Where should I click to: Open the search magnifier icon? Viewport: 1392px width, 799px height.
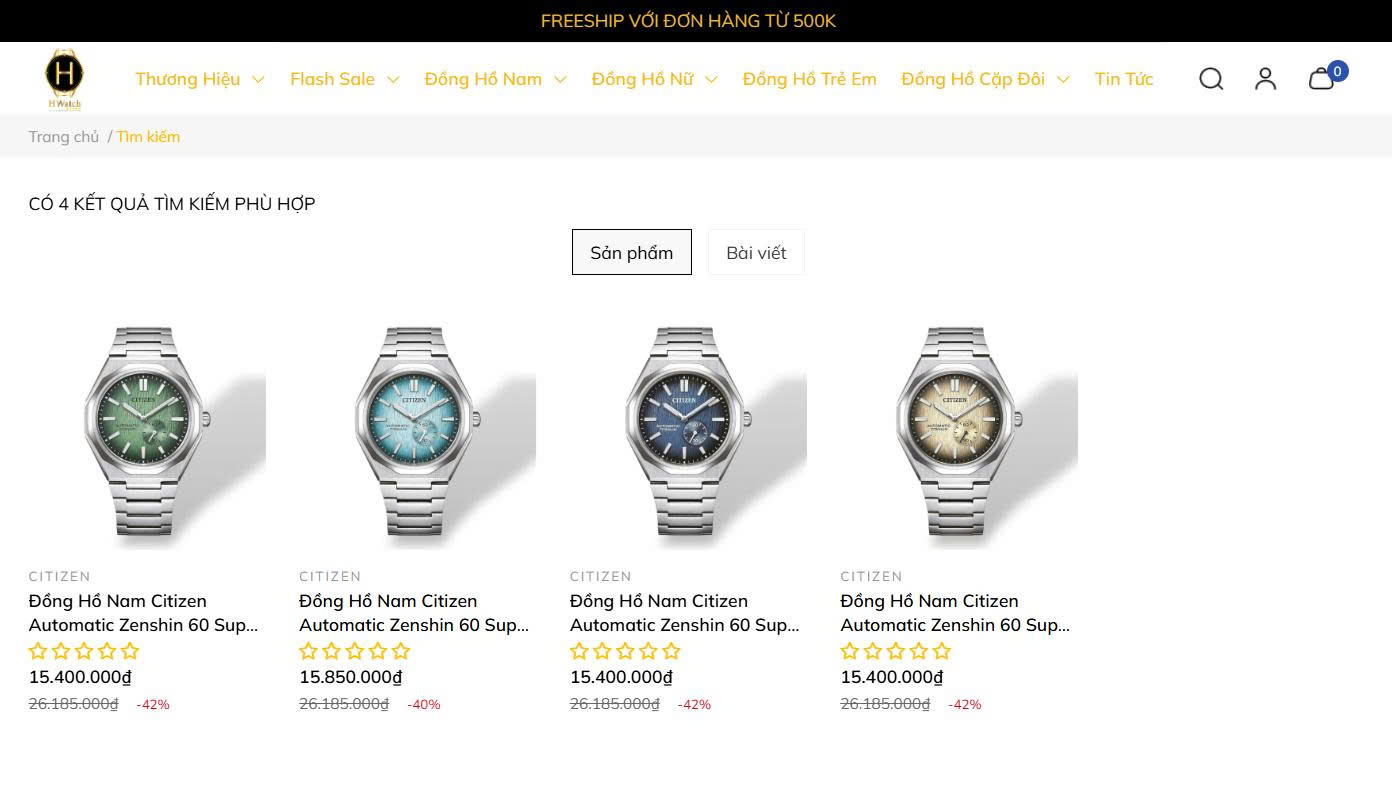click(1211, 79)
